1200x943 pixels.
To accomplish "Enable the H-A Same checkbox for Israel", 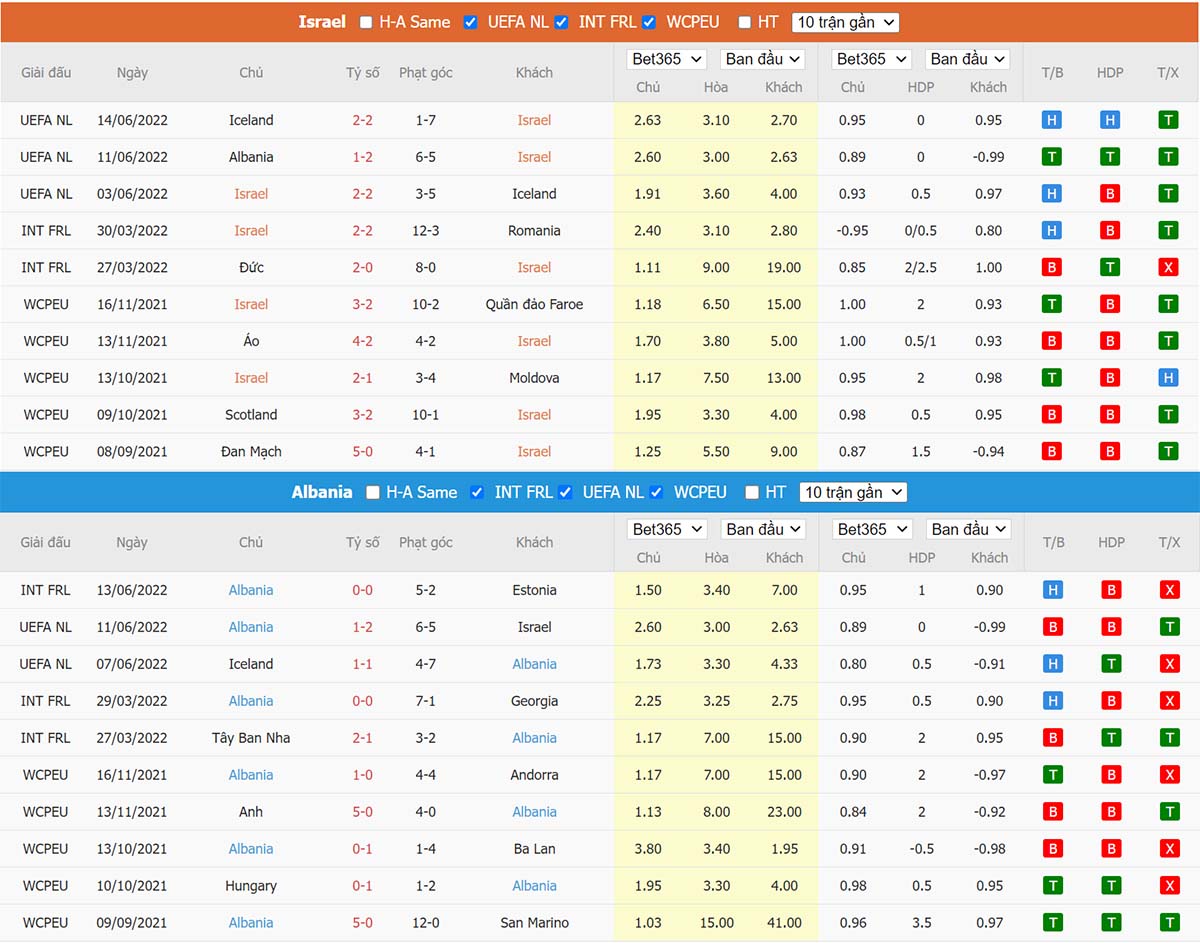I will (x=366, y=22).
